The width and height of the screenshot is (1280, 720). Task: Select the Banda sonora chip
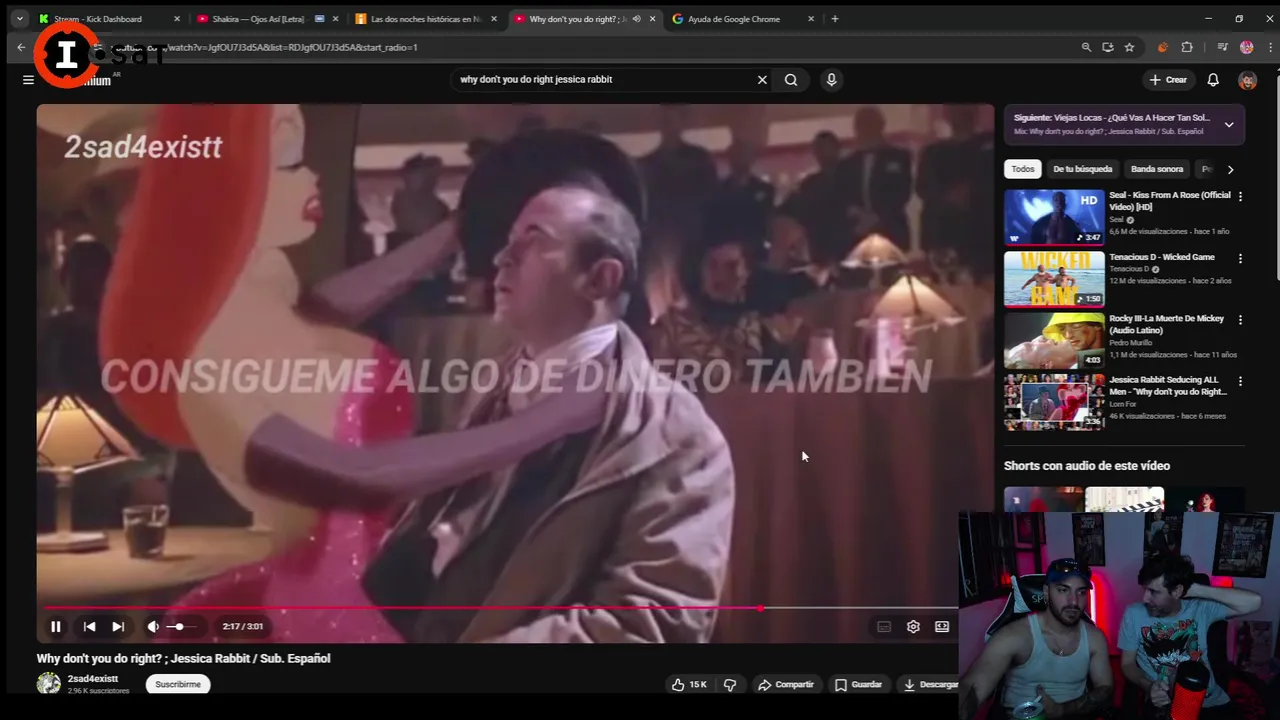click(x=1157, y=169)
